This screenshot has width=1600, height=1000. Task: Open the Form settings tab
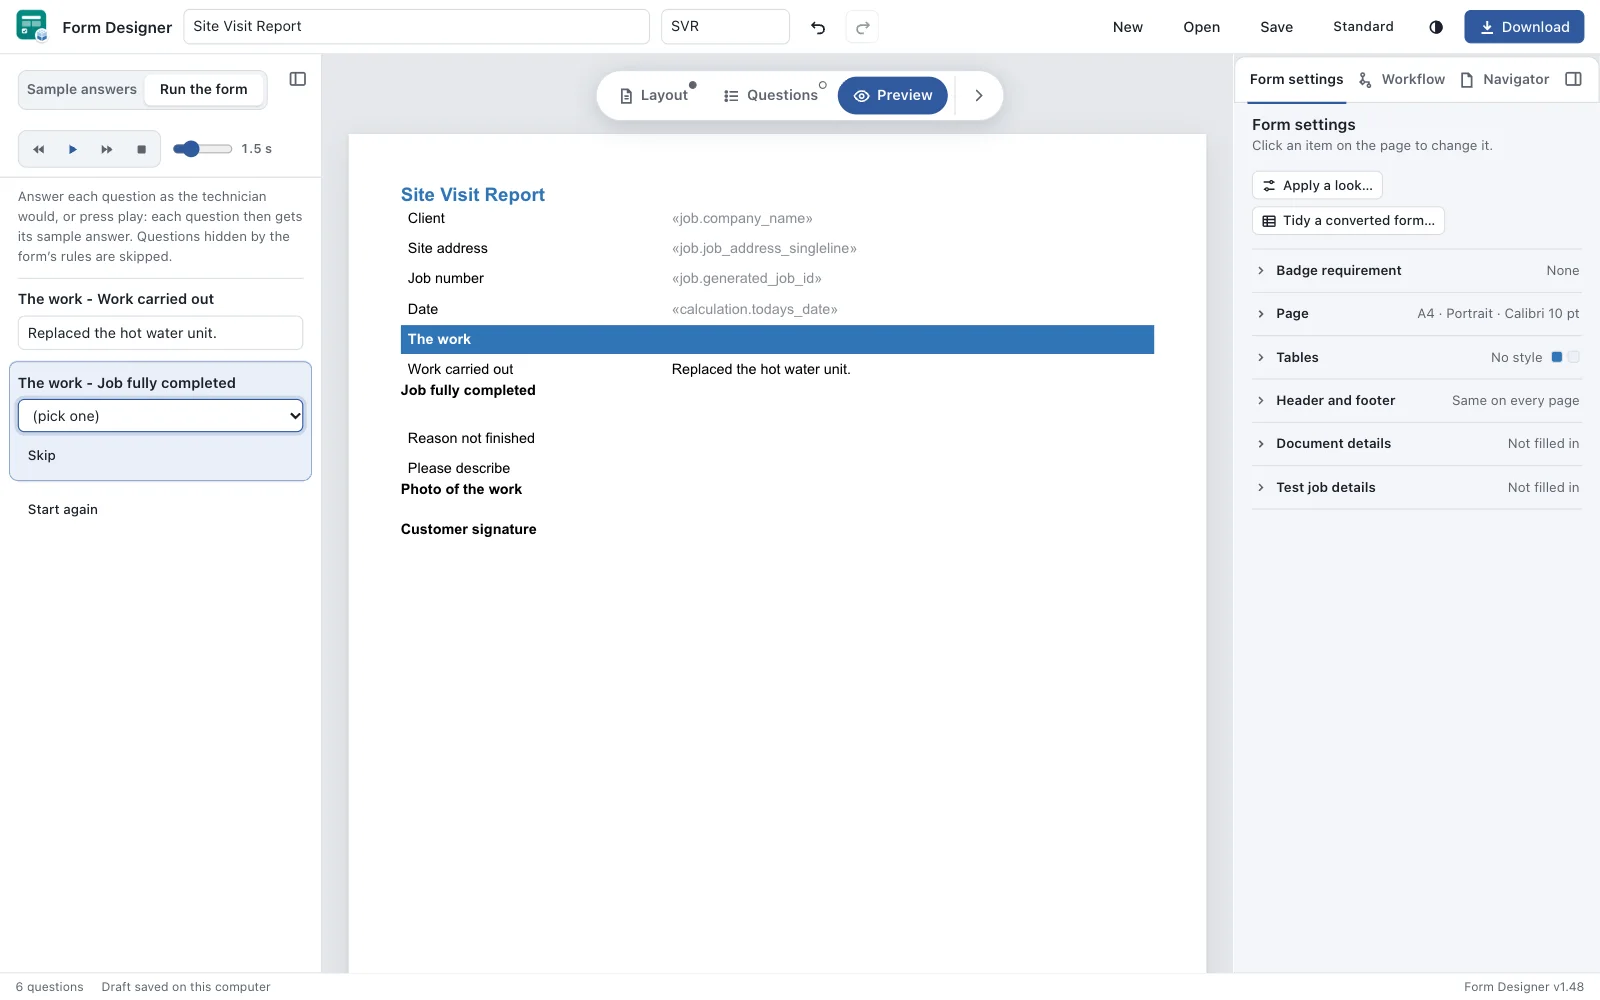tap(1296, 79)
